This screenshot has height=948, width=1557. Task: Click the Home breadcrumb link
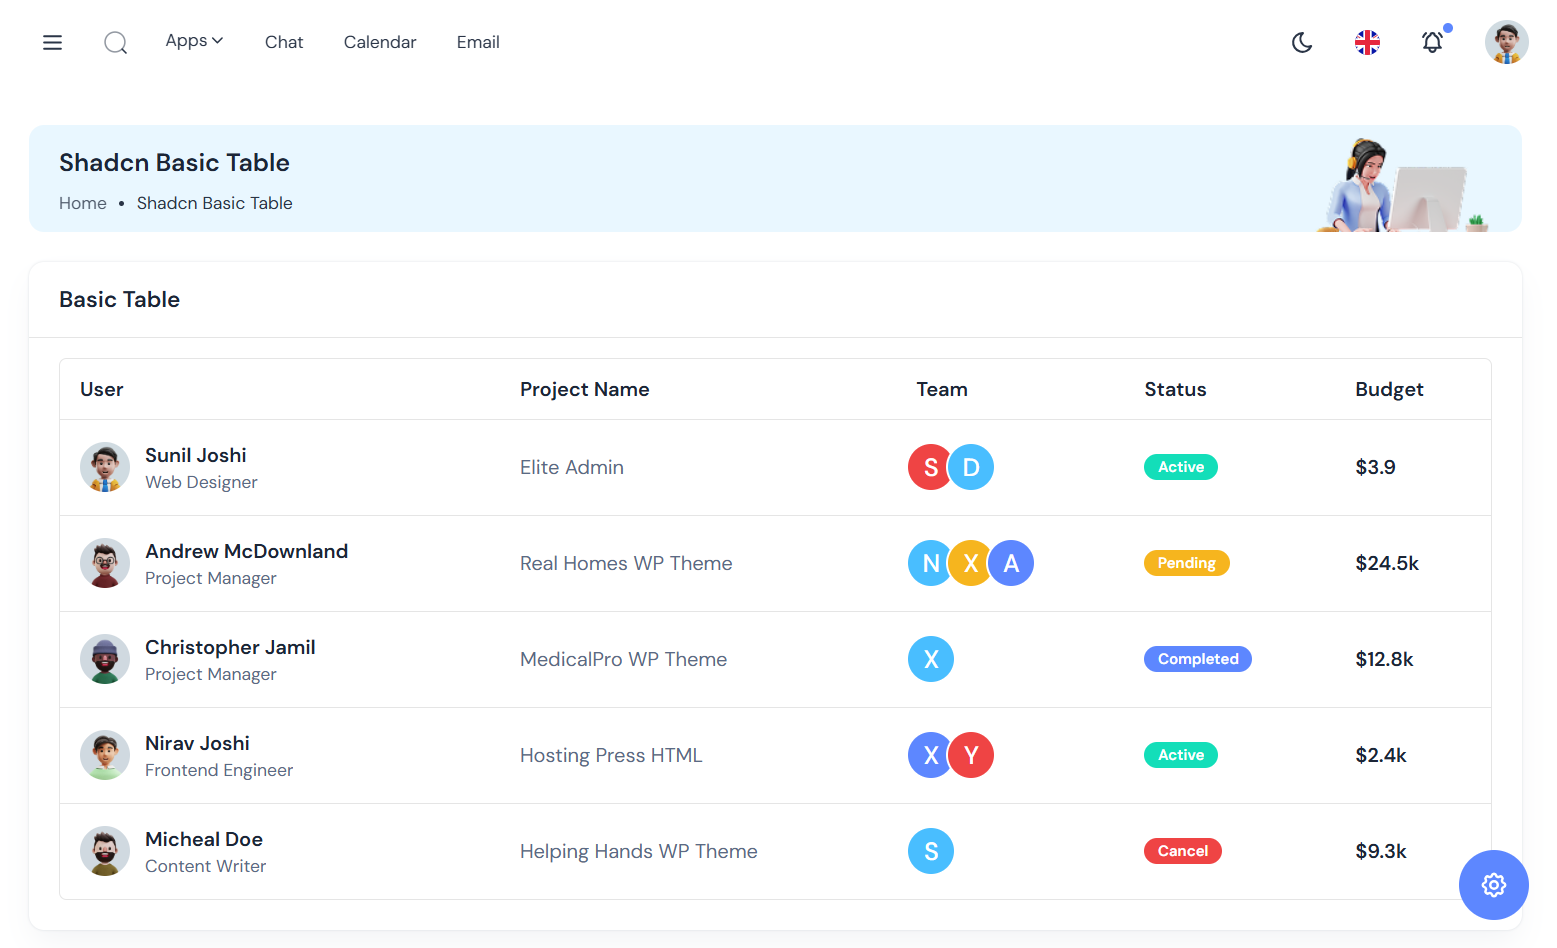(x=83, y=203)
